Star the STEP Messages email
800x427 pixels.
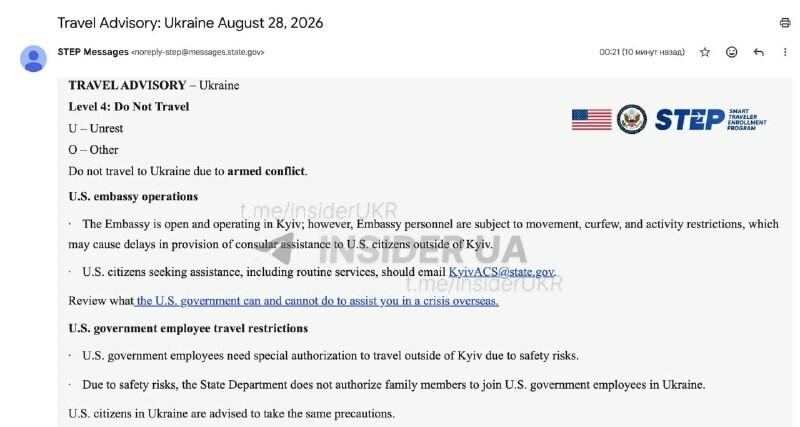(x=705, y=52)
